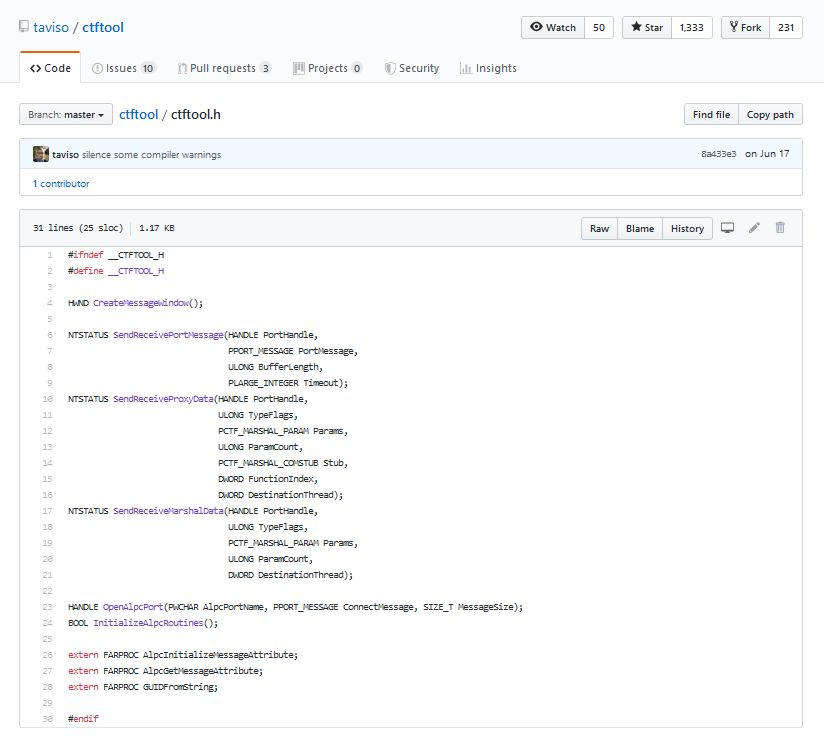Click the repository book icon beside taviso
The image size is (824, 748).
[x=24, y=28]
